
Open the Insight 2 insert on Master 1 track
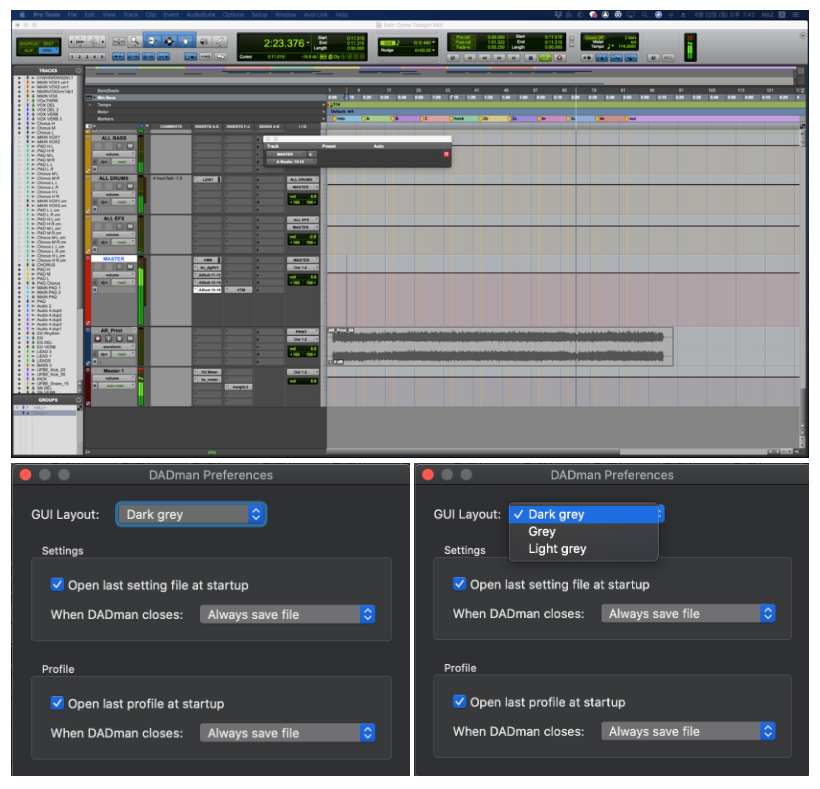239,387
